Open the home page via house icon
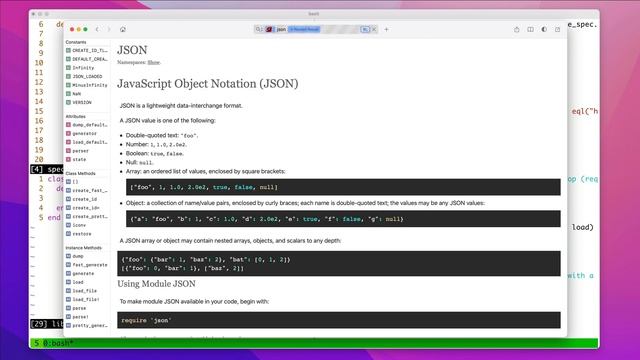The height and width of the screenshot is (360, 640). pos(123,29)
